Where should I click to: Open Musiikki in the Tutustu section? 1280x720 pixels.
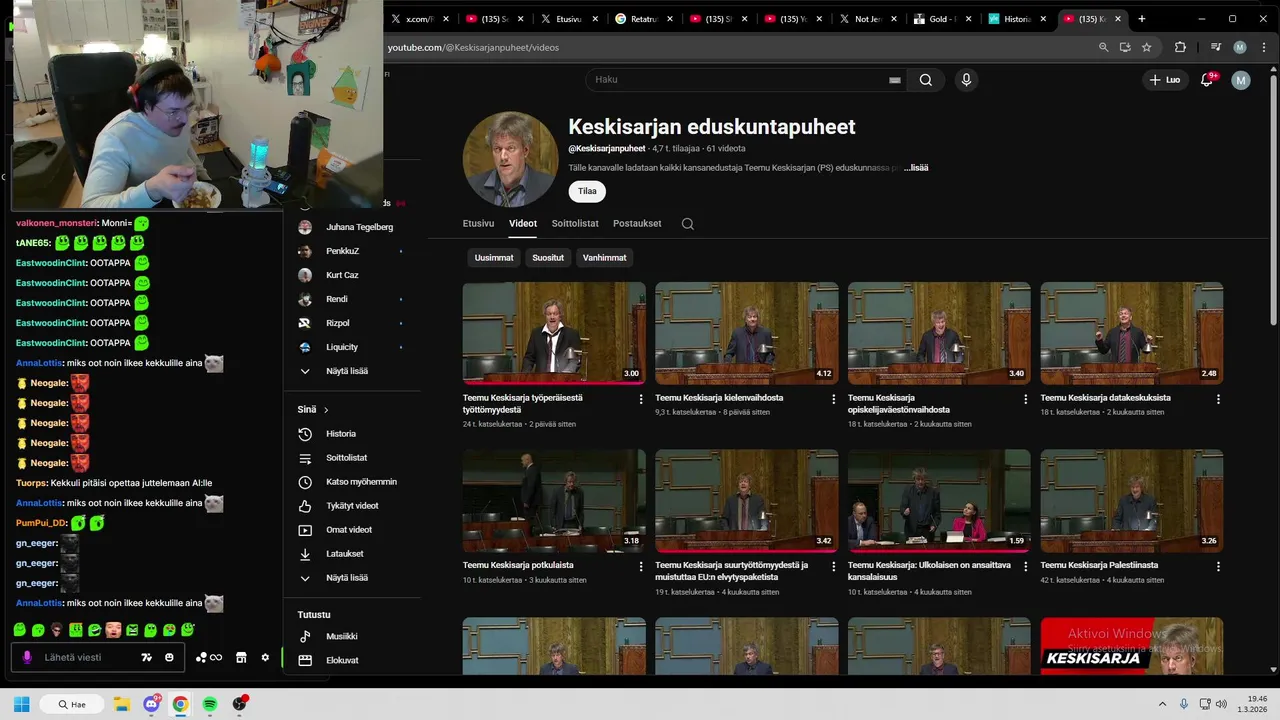[x=342, y=636]
